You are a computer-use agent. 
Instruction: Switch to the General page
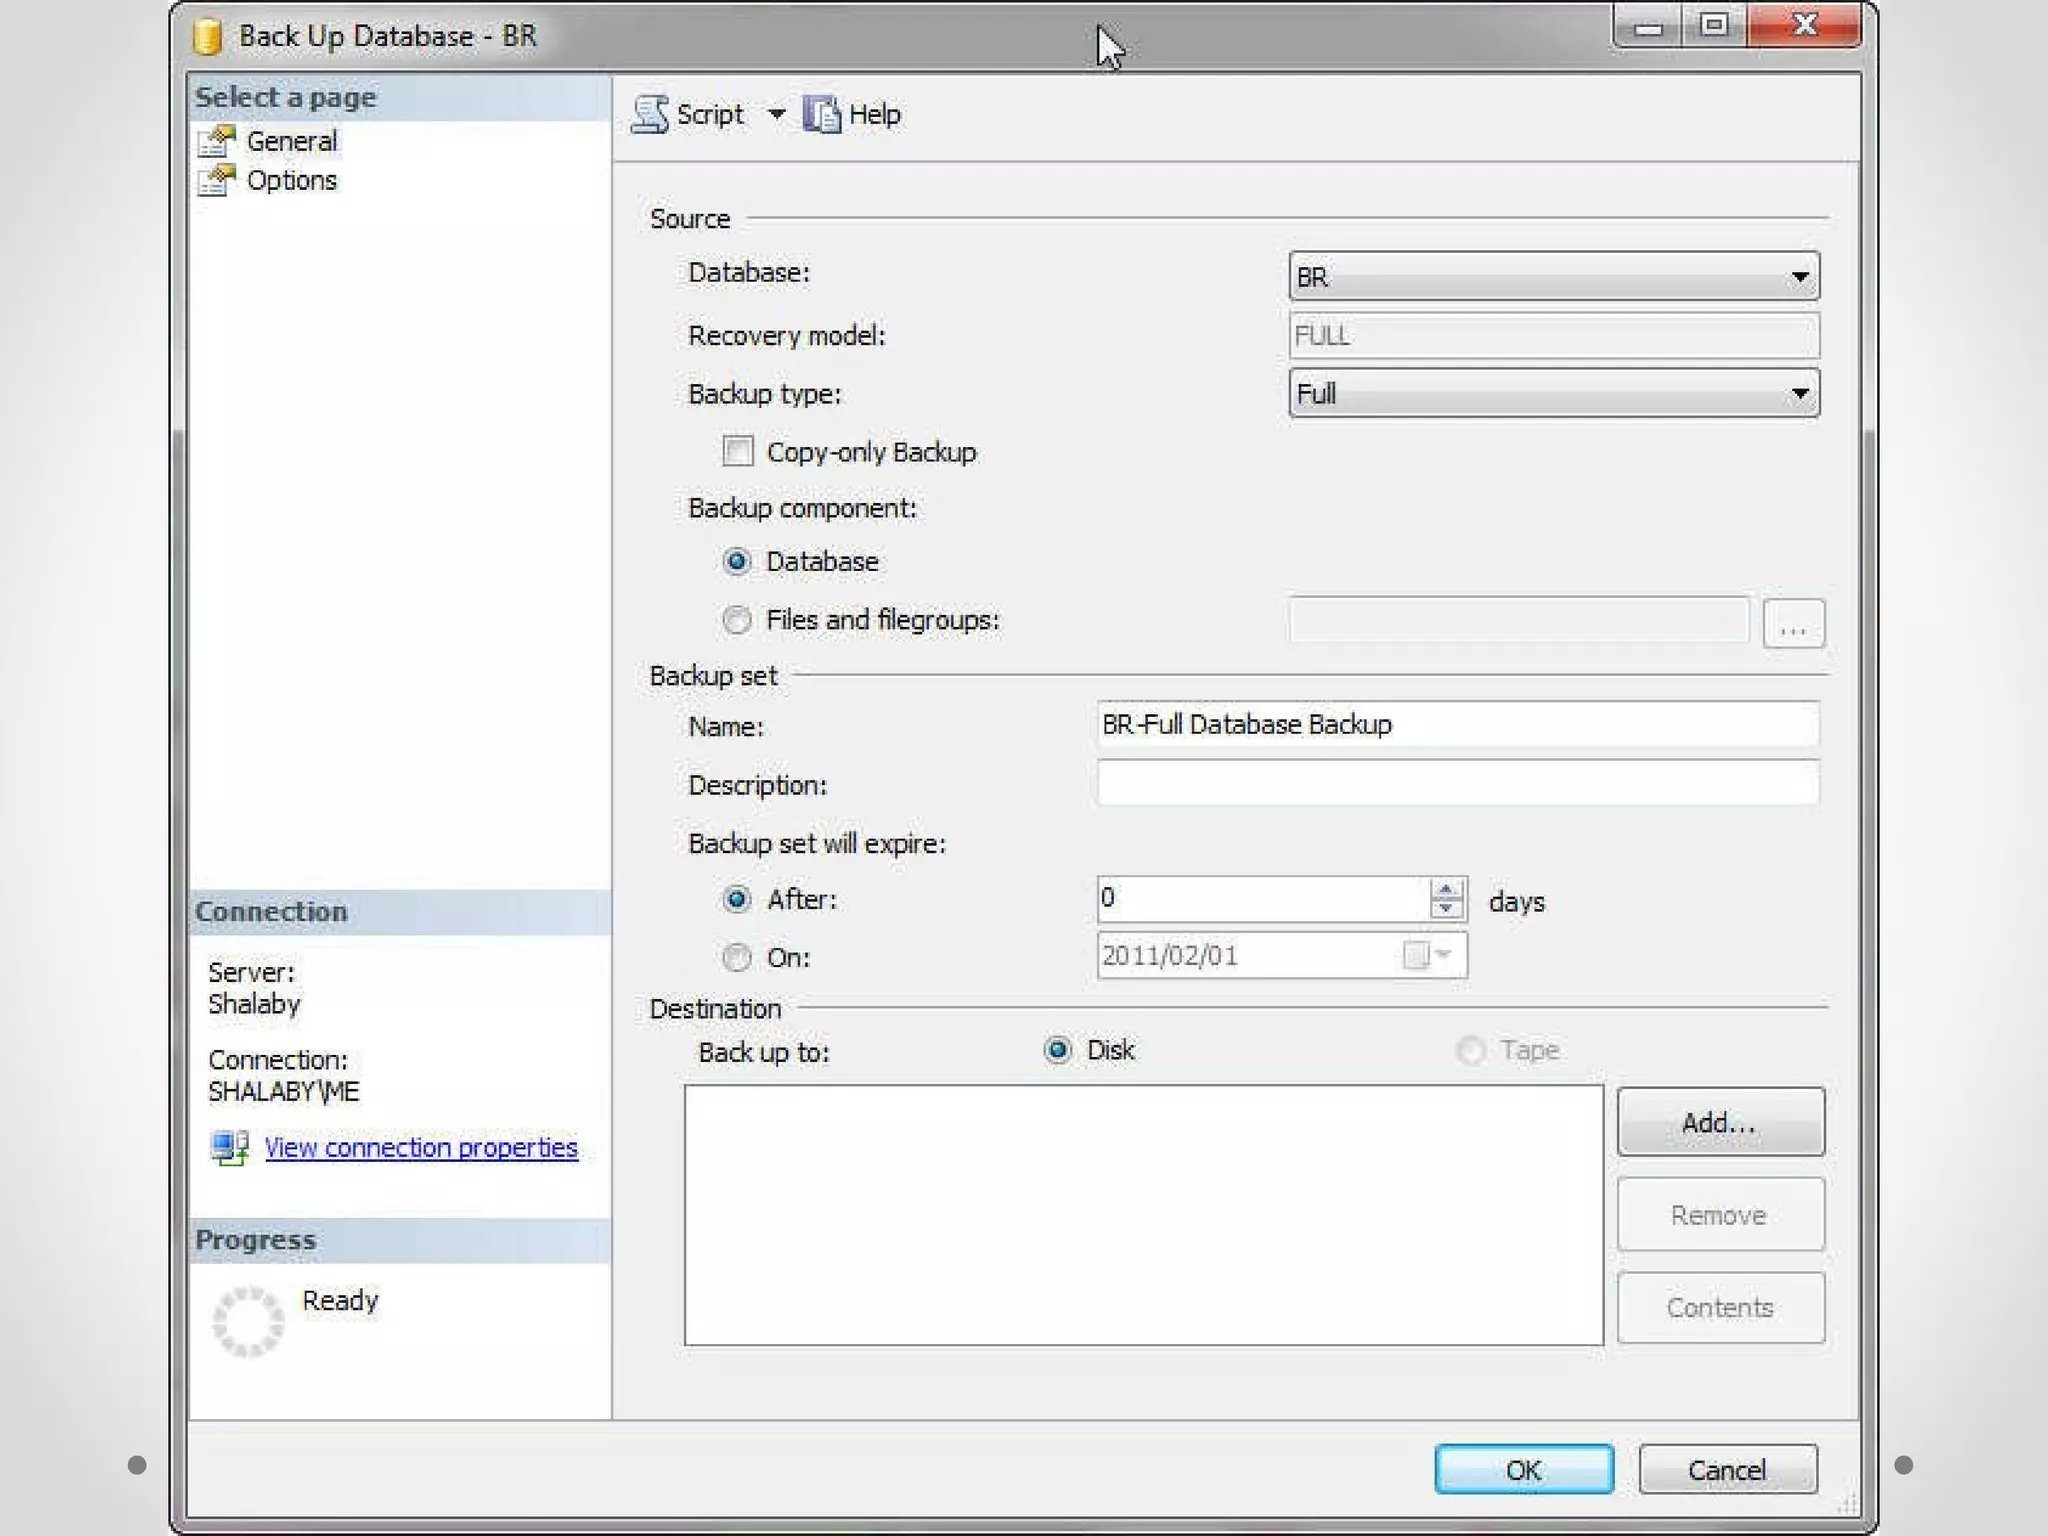[x=291, y=142]
